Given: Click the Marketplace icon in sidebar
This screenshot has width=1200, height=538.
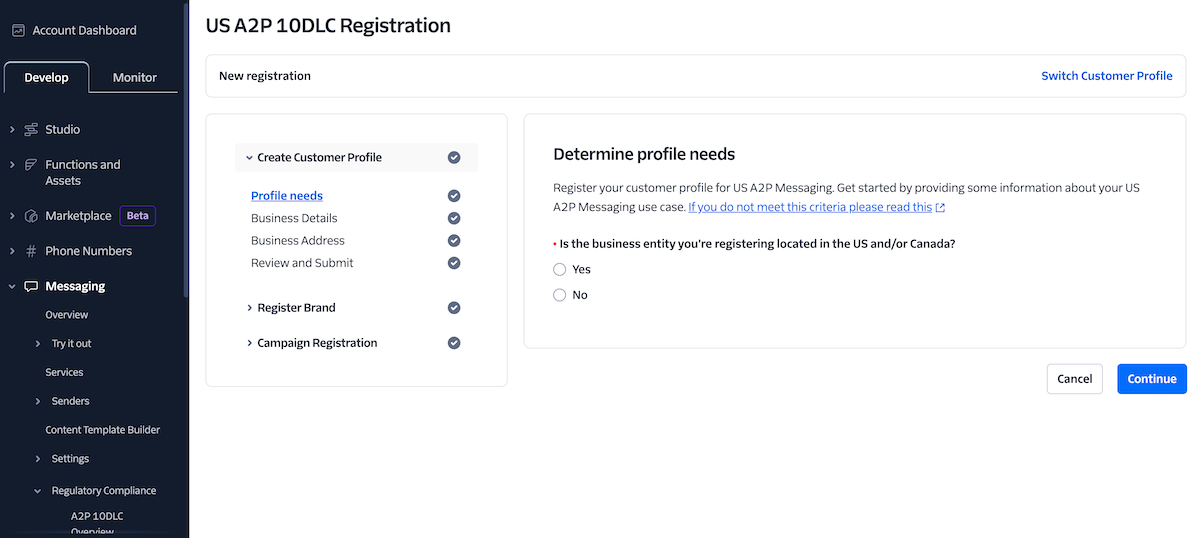Looking at the screenshot, I should pos(31,216).
